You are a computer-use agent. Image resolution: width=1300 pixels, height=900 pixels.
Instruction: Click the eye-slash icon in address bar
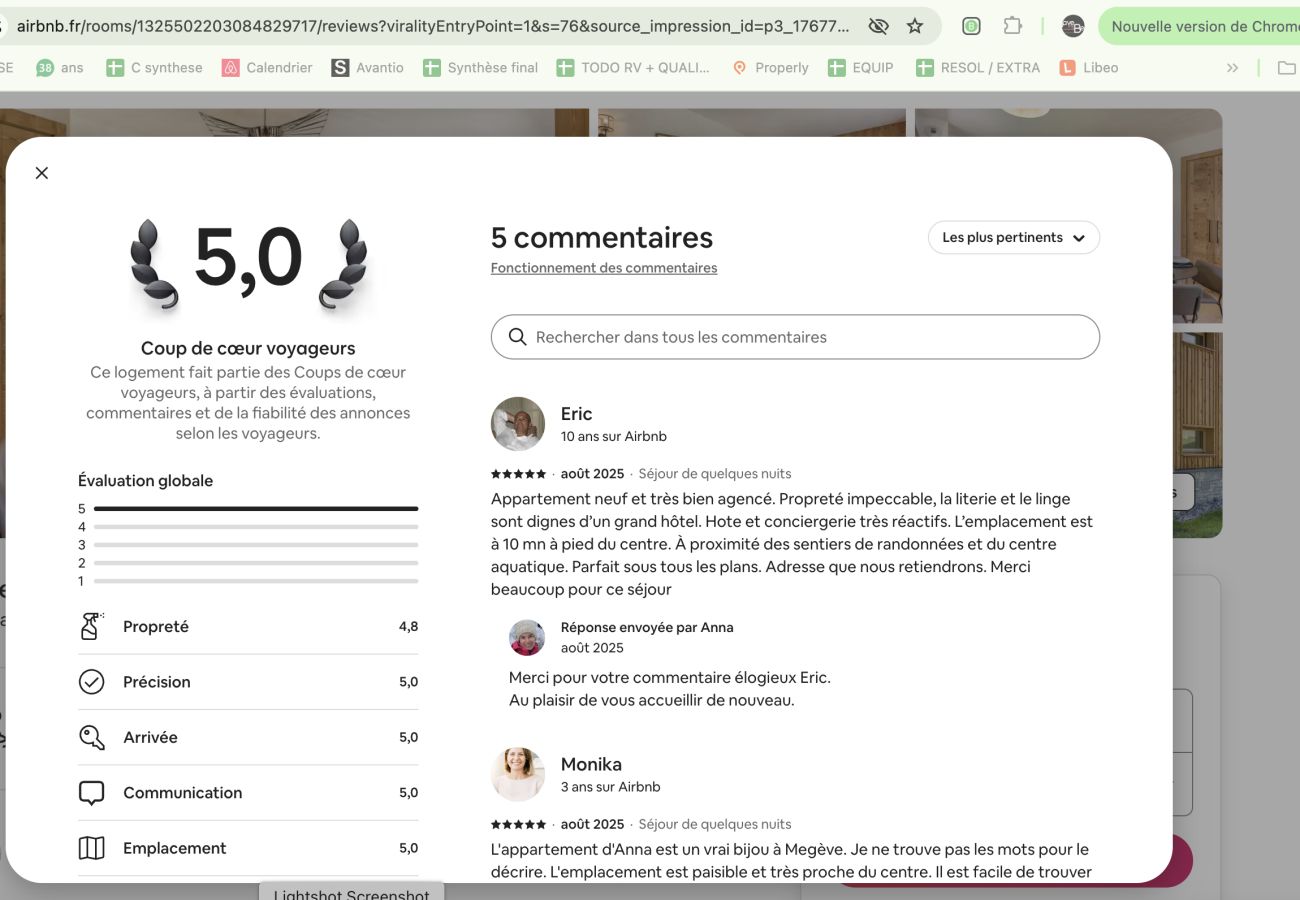[x=878, y=27]
